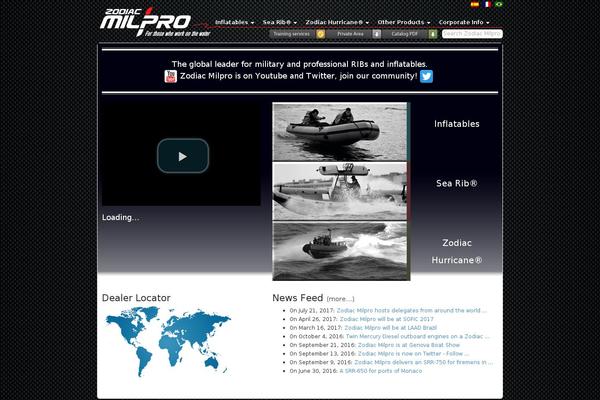Expand the Sea Rib® menu
Image resolution: width=600 pixels, height=400 pixels.
[280, 22]
